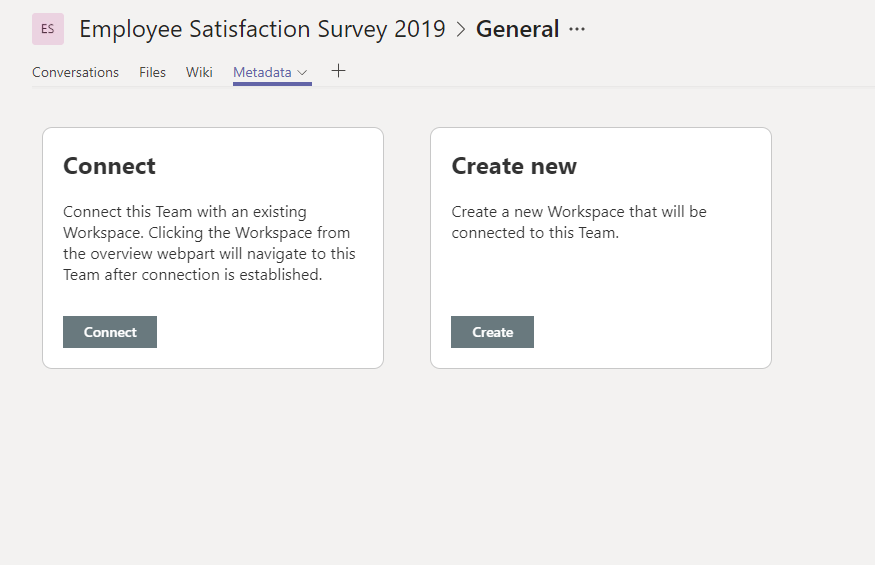Viewport: 875px width, 565px height.
Task: Click the ES team avatar icon
Action: point(48,29)
